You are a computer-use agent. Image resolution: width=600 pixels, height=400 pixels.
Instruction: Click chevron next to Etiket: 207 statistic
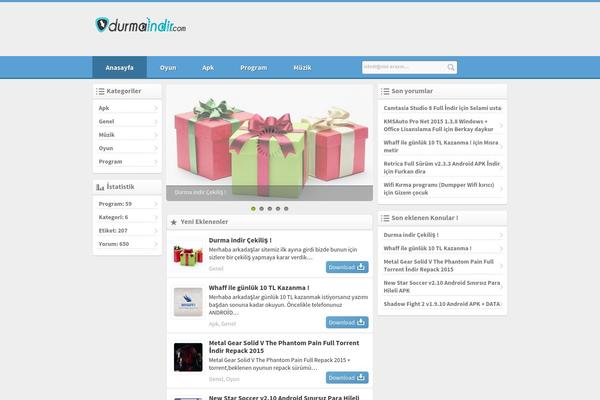155,231
